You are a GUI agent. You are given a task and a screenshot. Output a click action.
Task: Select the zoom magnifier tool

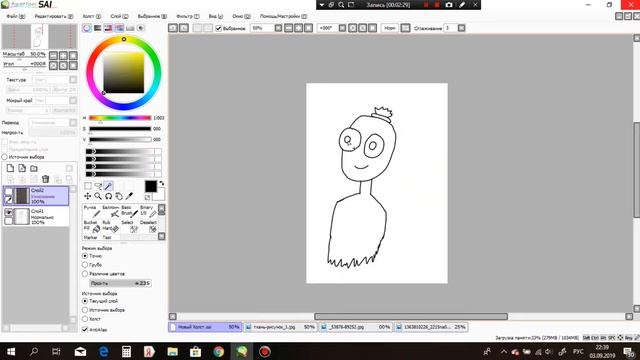tap(98, 196)
